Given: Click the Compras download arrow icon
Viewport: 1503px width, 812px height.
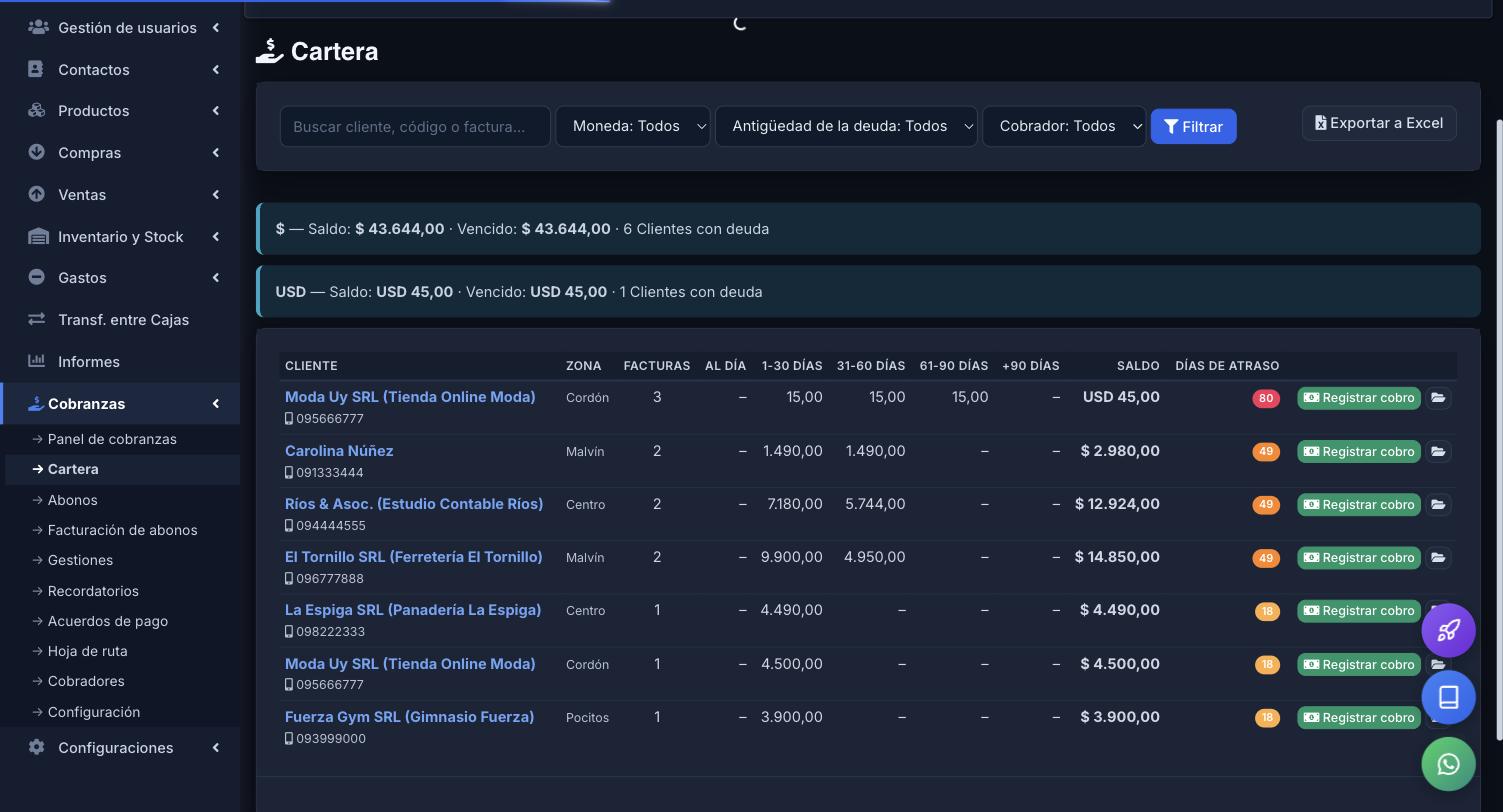Looking at the screenshot, I should click(x=36, y=152).
